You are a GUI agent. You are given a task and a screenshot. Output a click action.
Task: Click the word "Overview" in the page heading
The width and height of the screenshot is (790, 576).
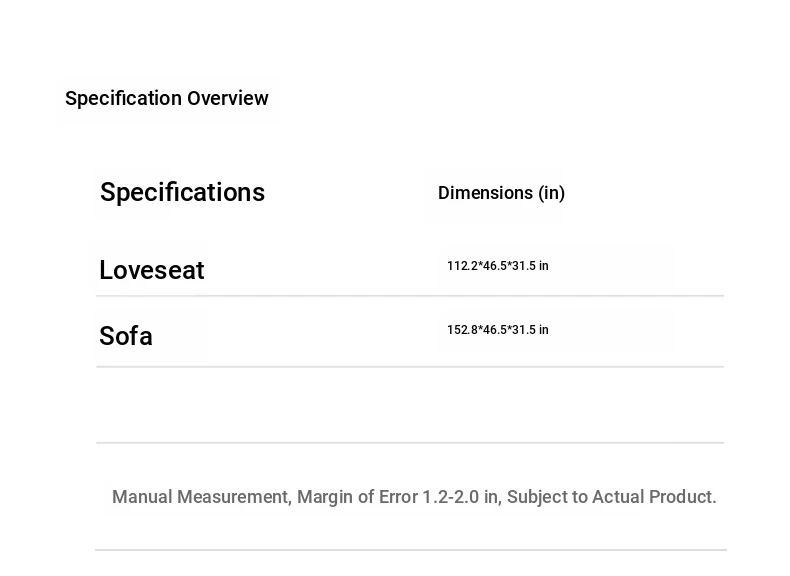228,98
